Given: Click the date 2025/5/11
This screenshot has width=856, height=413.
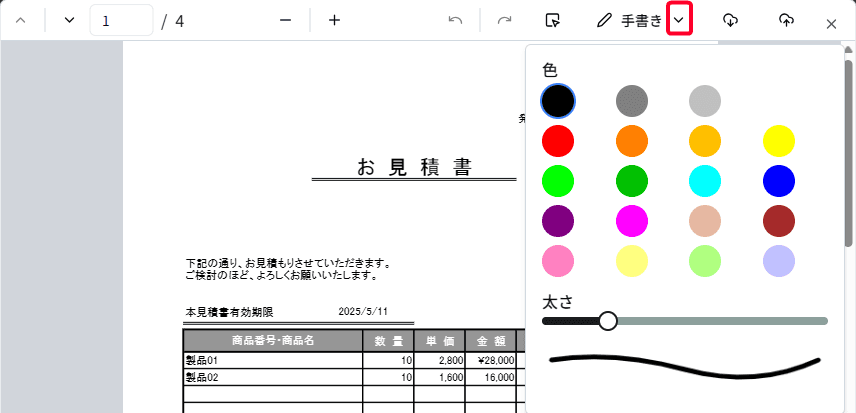Looking at the screenshot, I should pyautogui.click(x=363, y=312).
